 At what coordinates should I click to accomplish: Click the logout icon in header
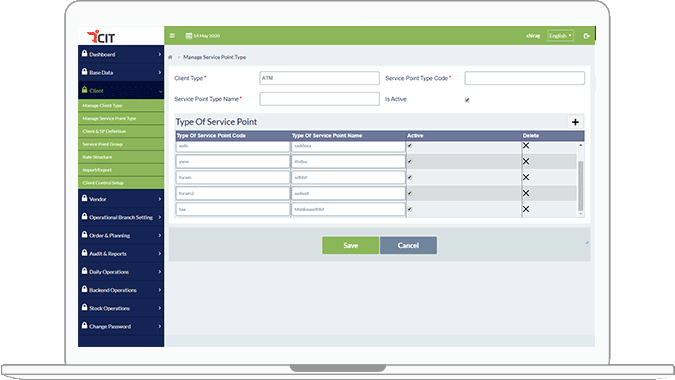tap(586, 36)
